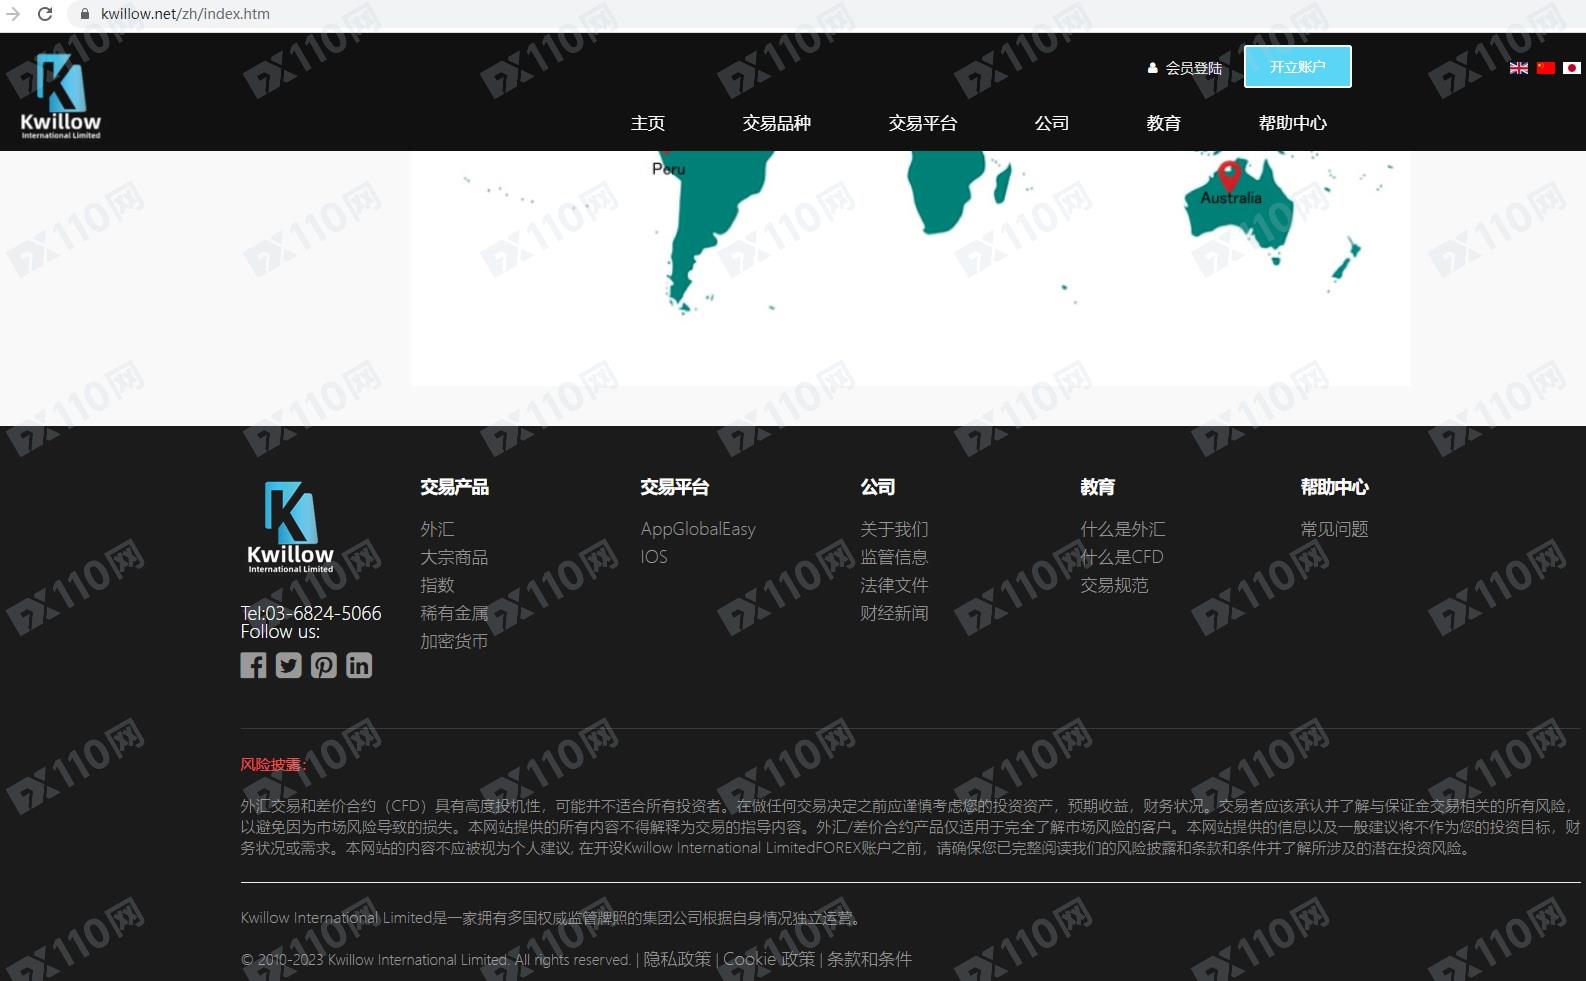Open the 监管信息 footer link
This screenshot has width=1586, height=981.
(894, 557)
